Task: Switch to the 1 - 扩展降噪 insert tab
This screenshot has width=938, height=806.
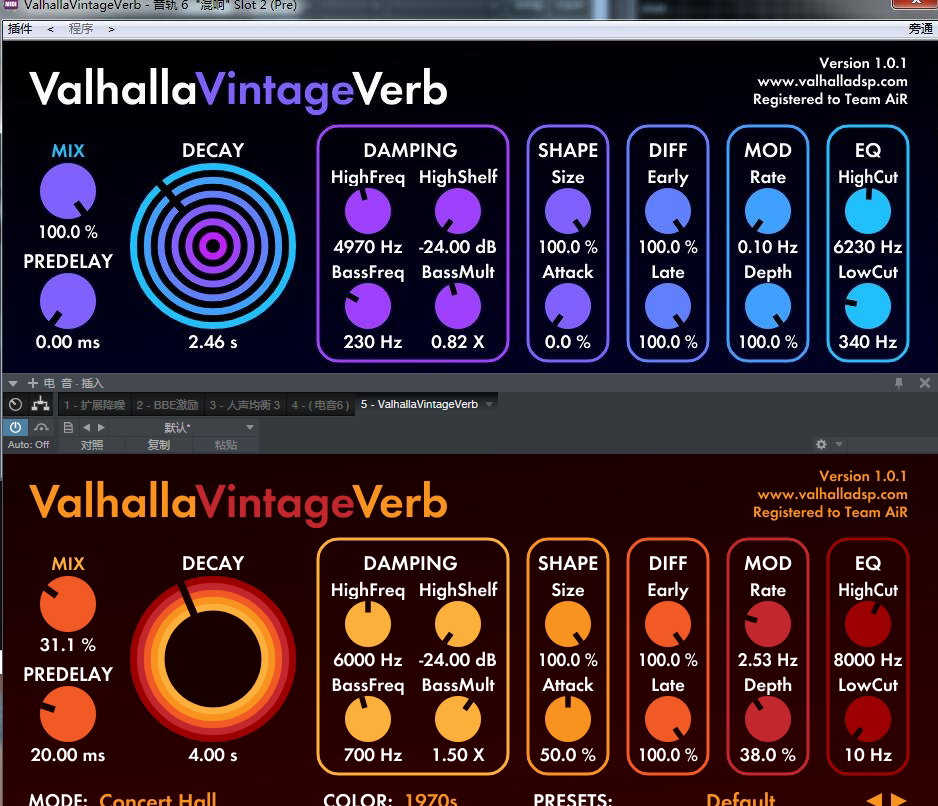Action: 95,405
